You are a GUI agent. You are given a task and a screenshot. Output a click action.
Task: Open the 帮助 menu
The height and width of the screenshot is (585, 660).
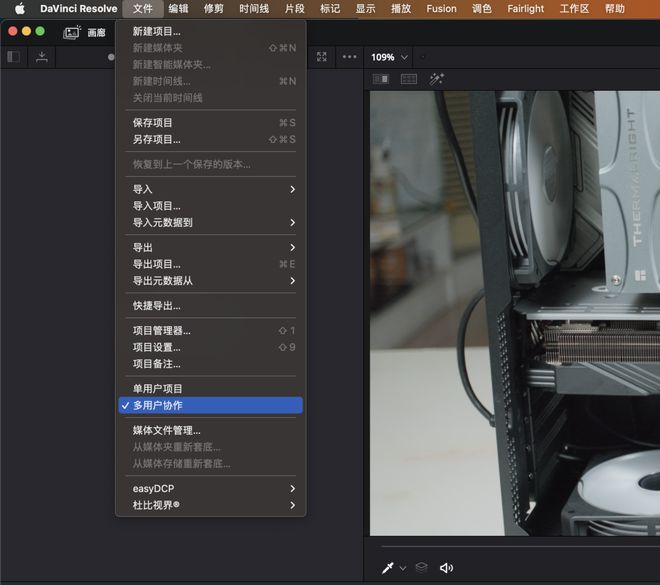615,8
